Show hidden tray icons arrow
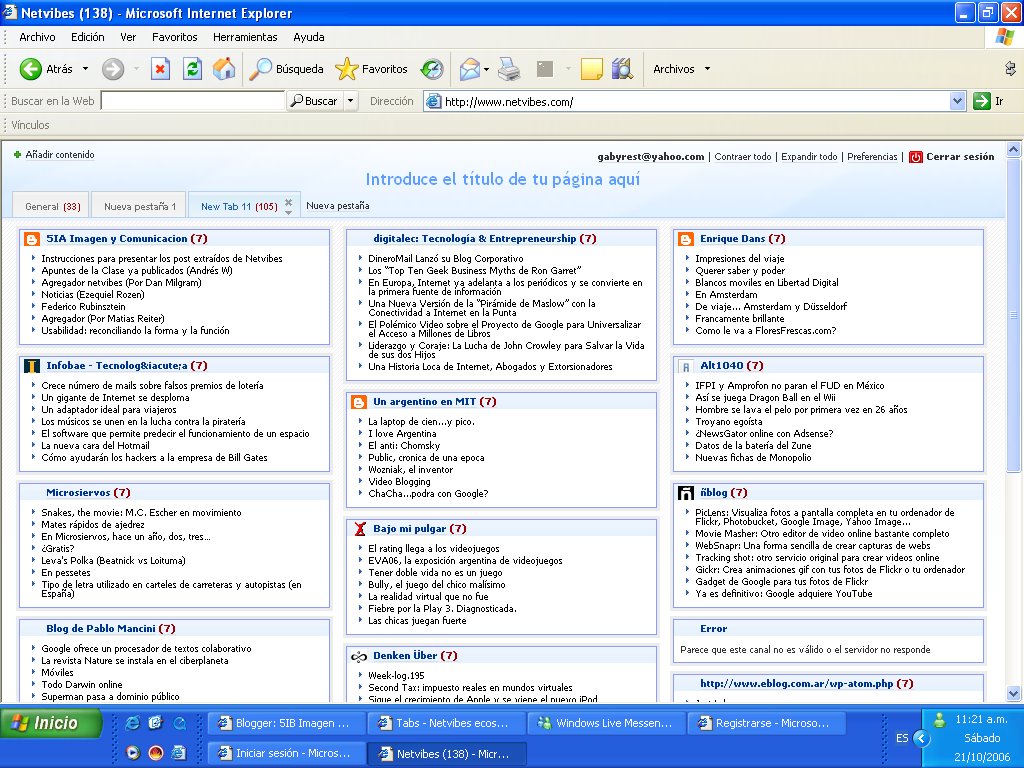1024x768 pixels. click(x=921, y=738)
